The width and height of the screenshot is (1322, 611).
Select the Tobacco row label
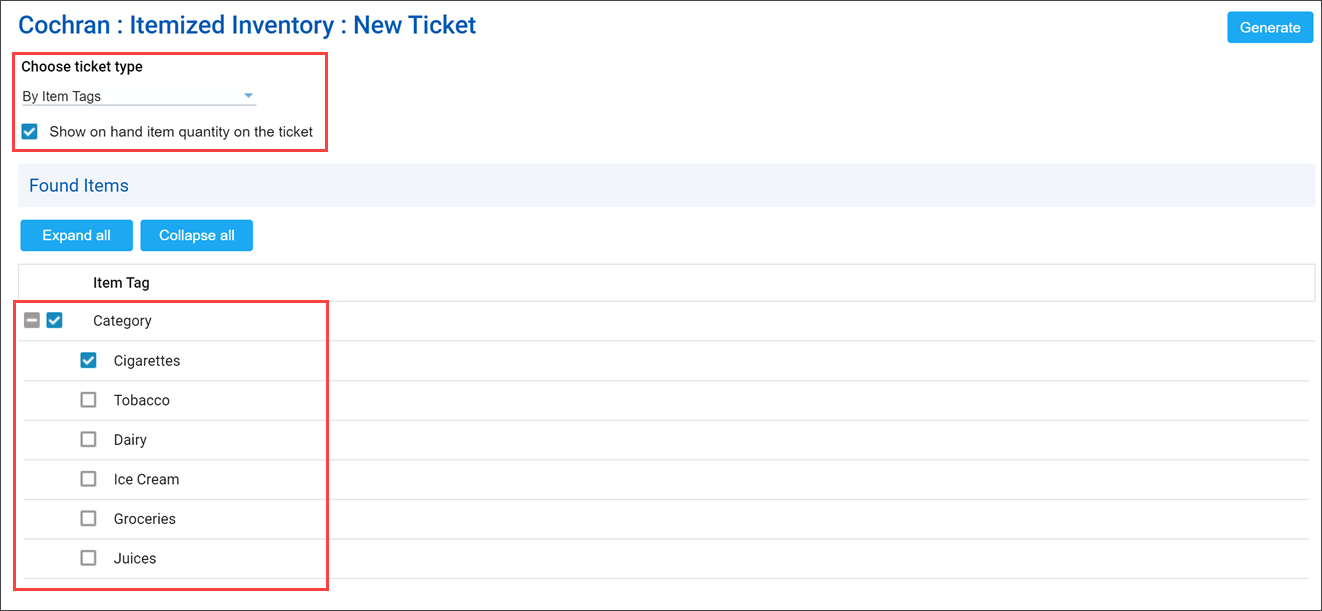[141, 399]
